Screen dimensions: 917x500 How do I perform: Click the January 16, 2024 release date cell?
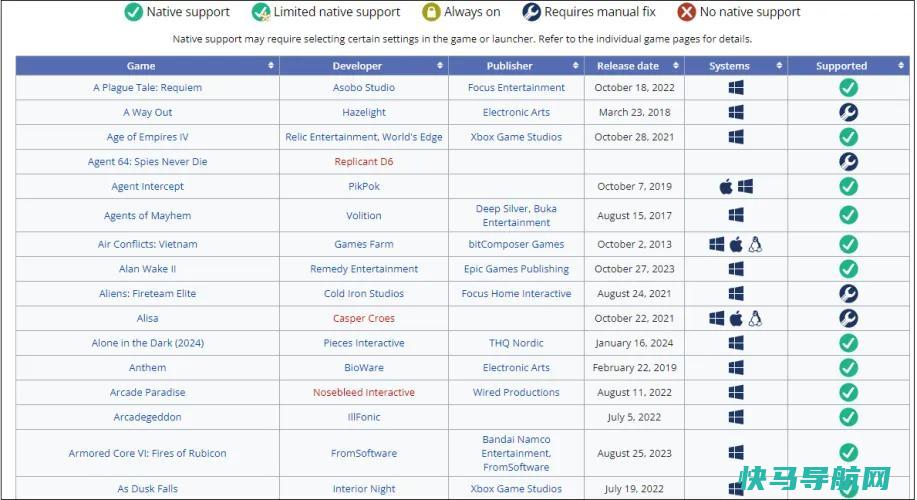pos(635,343)
